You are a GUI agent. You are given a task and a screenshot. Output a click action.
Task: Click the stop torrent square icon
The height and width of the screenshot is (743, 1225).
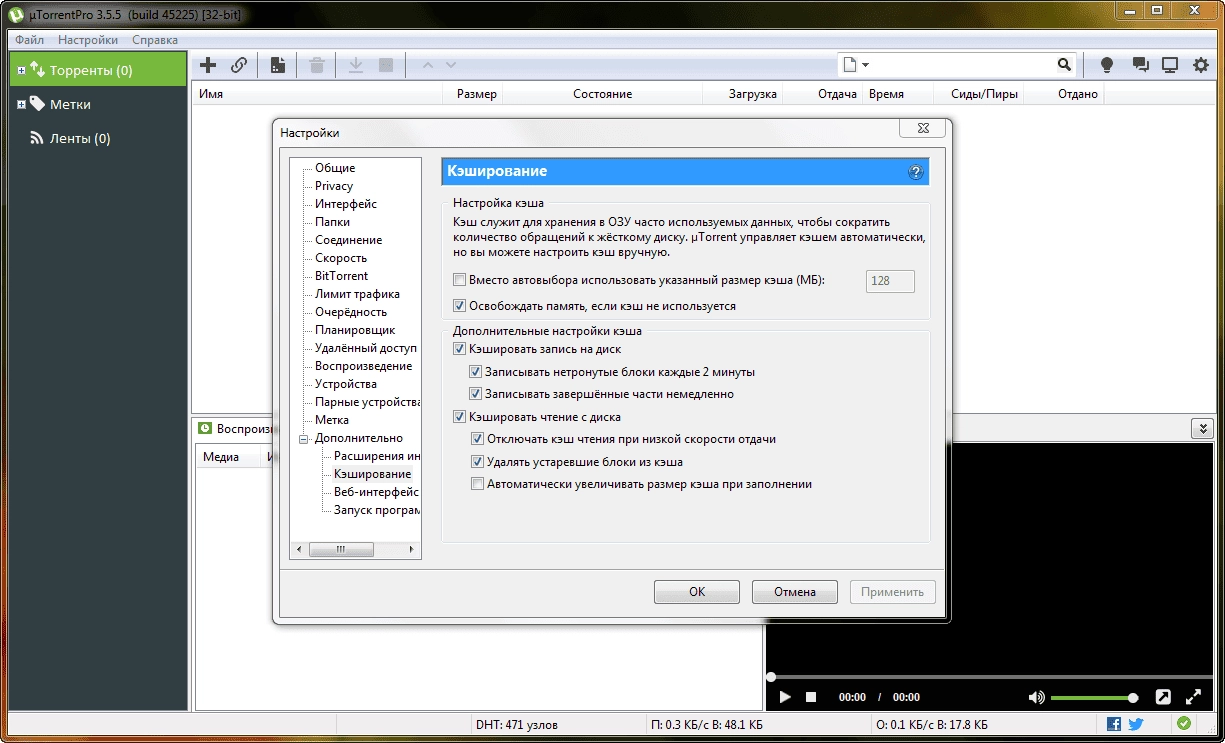[386, 65]
